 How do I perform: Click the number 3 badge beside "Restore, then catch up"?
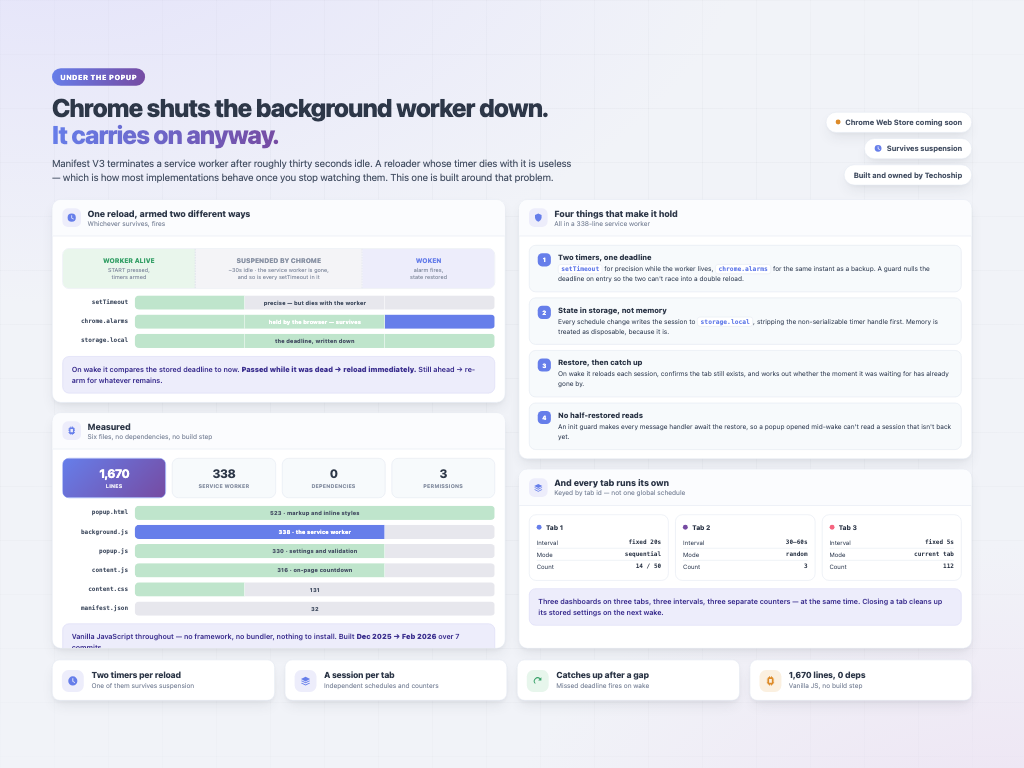click(x=544, y=365)
